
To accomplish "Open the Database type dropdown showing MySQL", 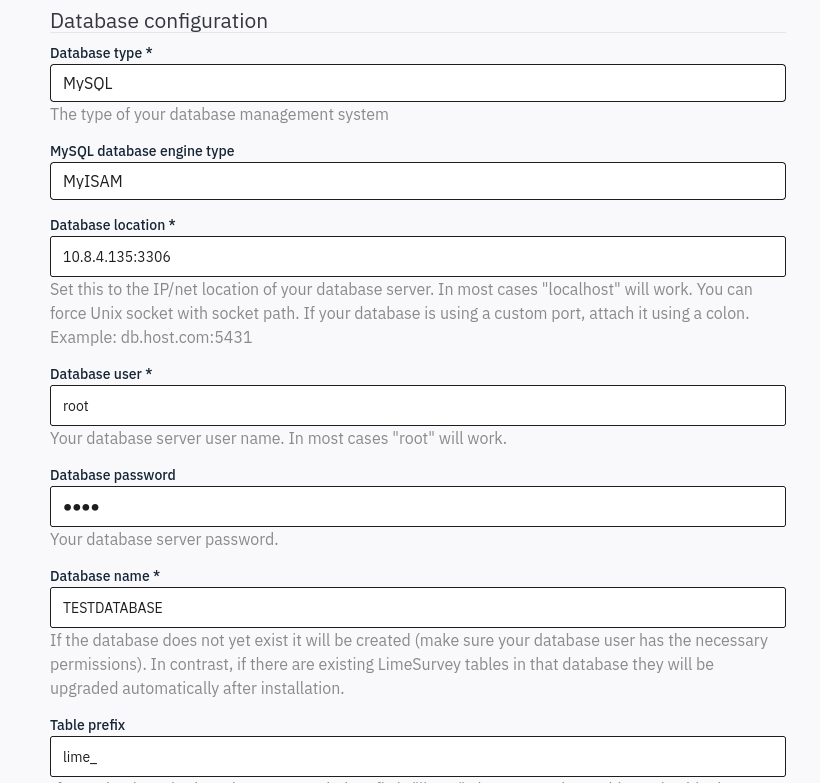I will [x=418, y=83].
